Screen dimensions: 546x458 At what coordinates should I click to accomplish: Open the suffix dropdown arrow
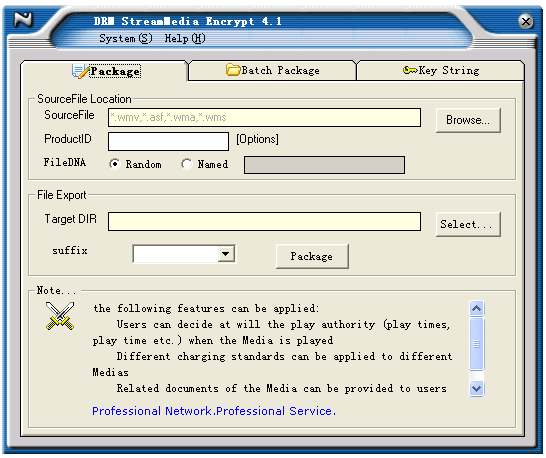point(226,254)
